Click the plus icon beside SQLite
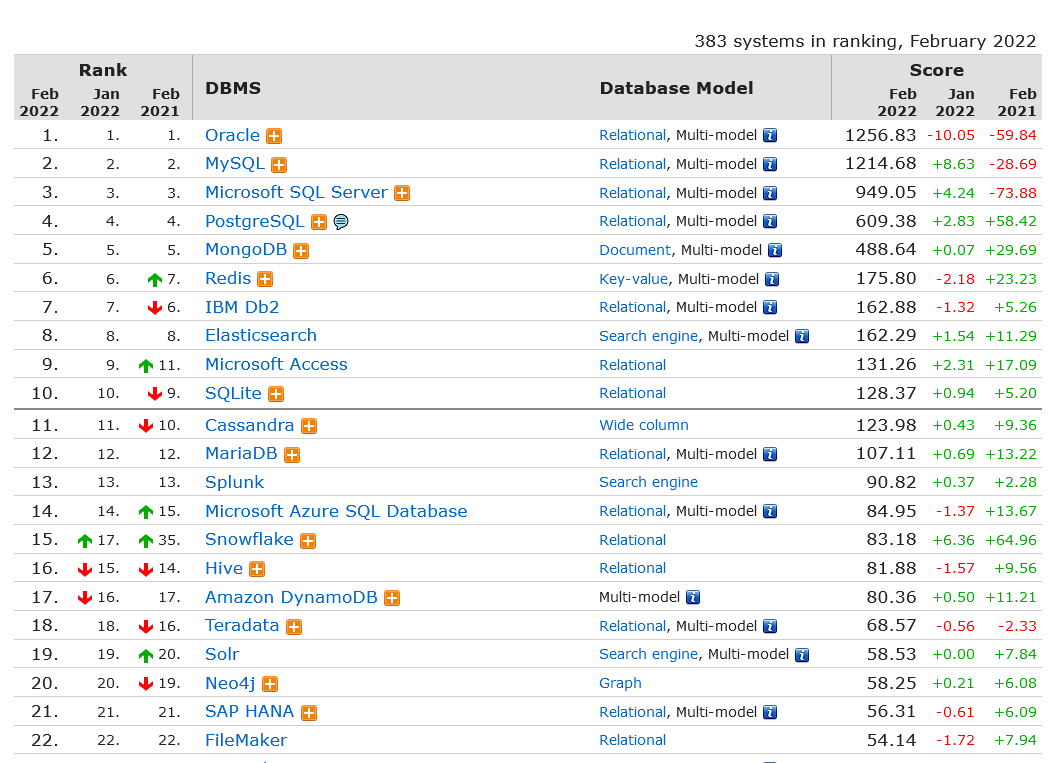Image resolution: width=1056 pixels, height=763 pixels. pos(276,394)
